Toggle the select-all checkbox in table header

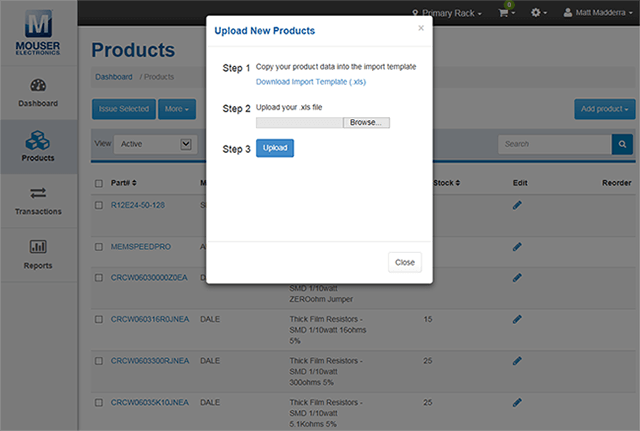(x=98, y=183)
